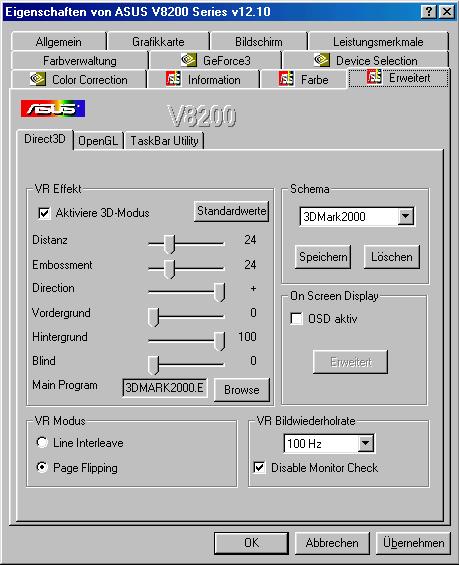Viewport: 459px width, 565px height.
Task: Click Browse next to Main Program
Action: point(242,390)
